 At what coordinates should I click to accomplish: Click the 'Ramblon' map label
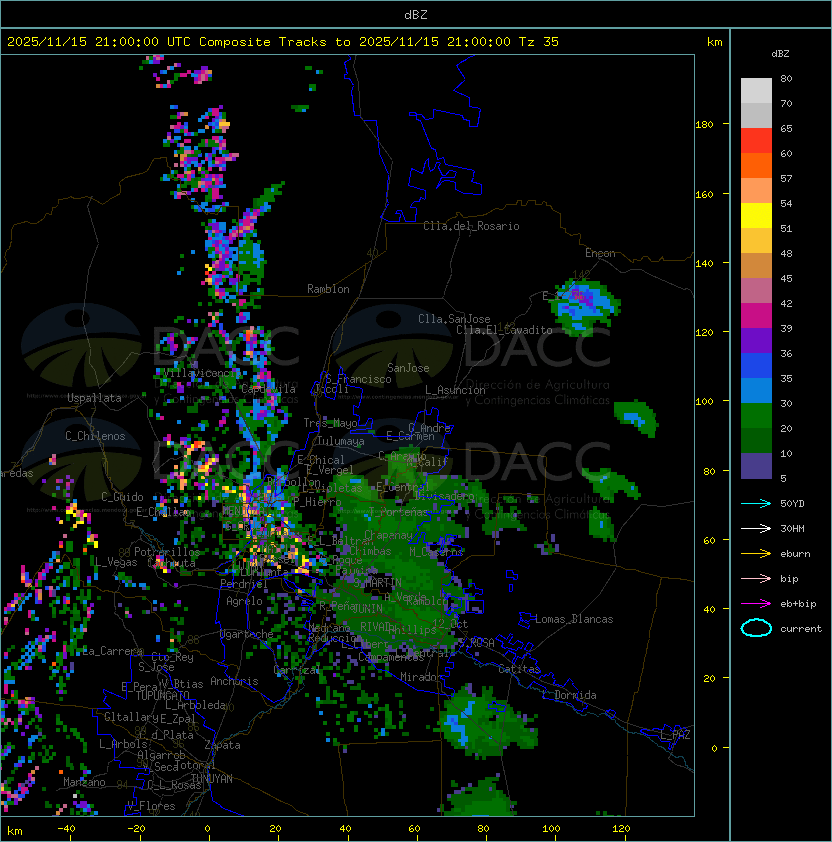click(328, 289)
